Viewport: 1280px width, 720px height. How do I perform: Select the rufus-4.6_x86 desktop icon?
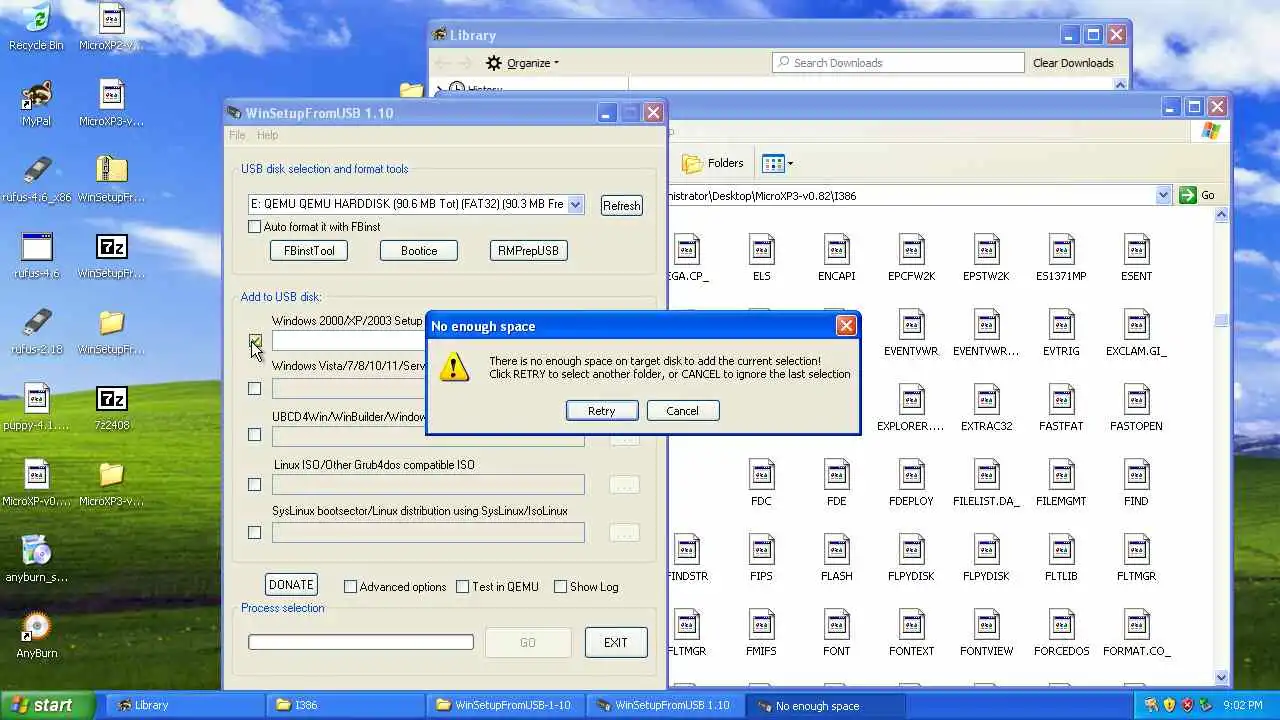pyautogui.click(x=36, y=178)
